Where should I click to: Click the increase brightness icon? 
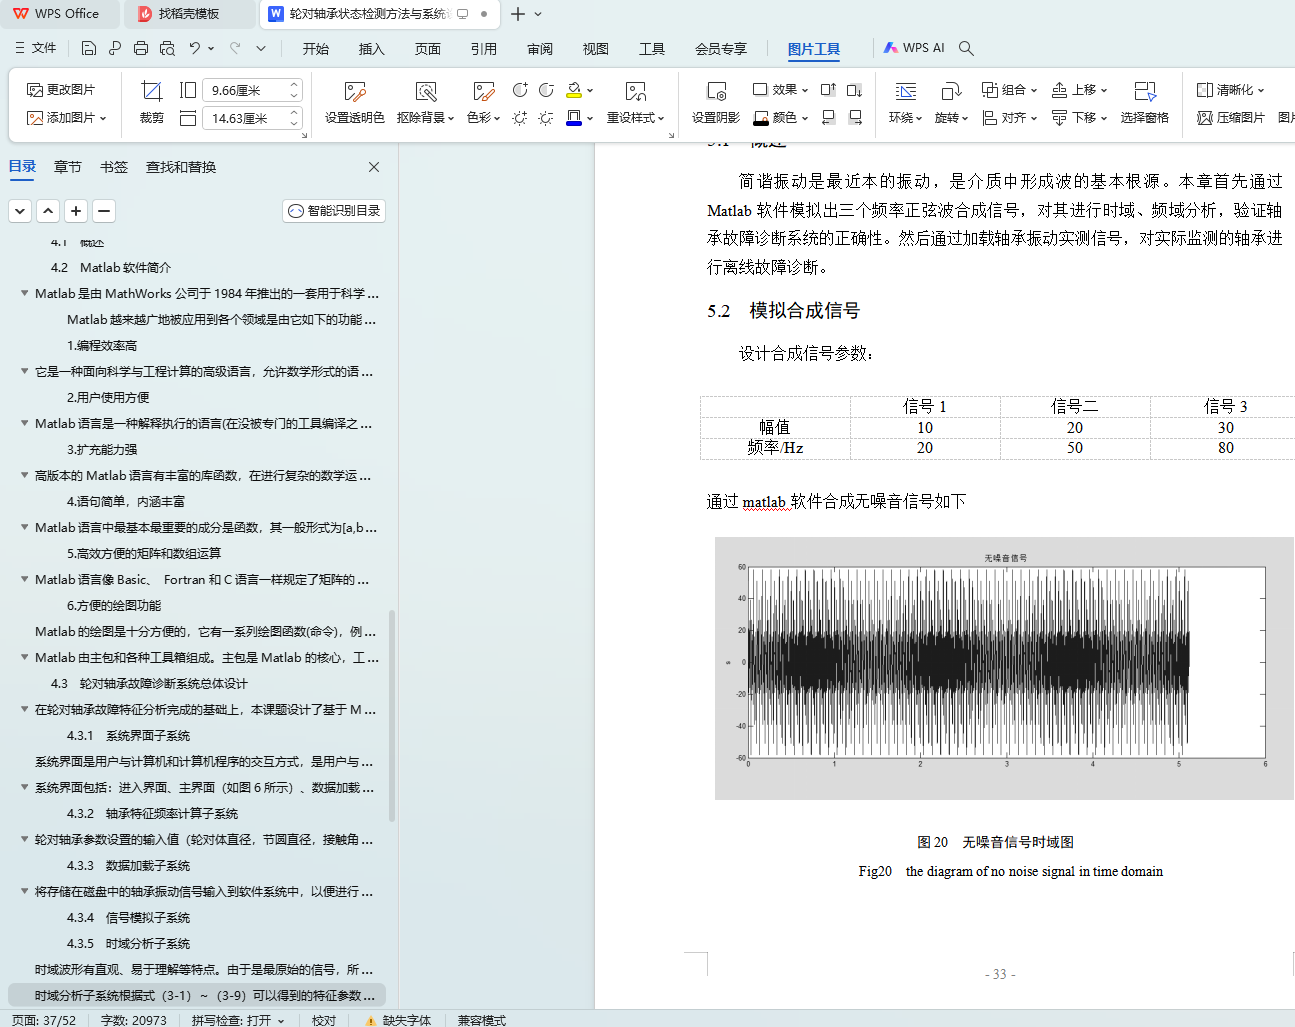click(520, 118)
